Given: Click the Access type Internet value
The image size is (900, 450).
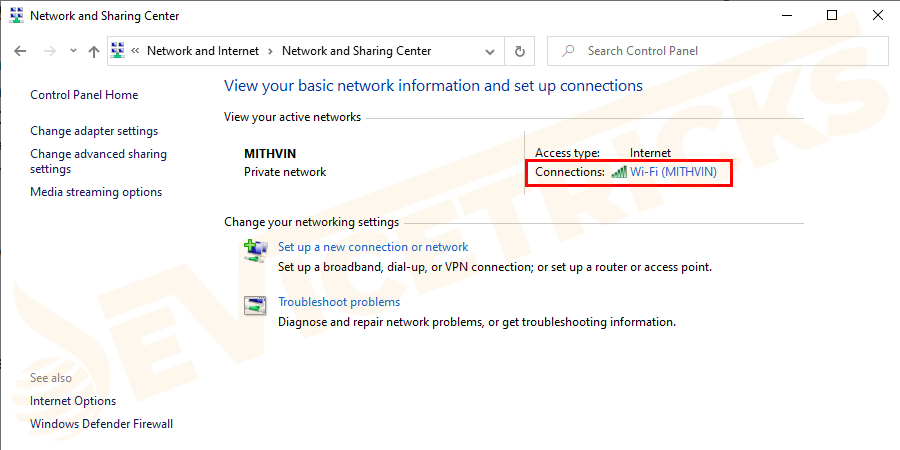Looking at the screenshot, I should (650, 153).
